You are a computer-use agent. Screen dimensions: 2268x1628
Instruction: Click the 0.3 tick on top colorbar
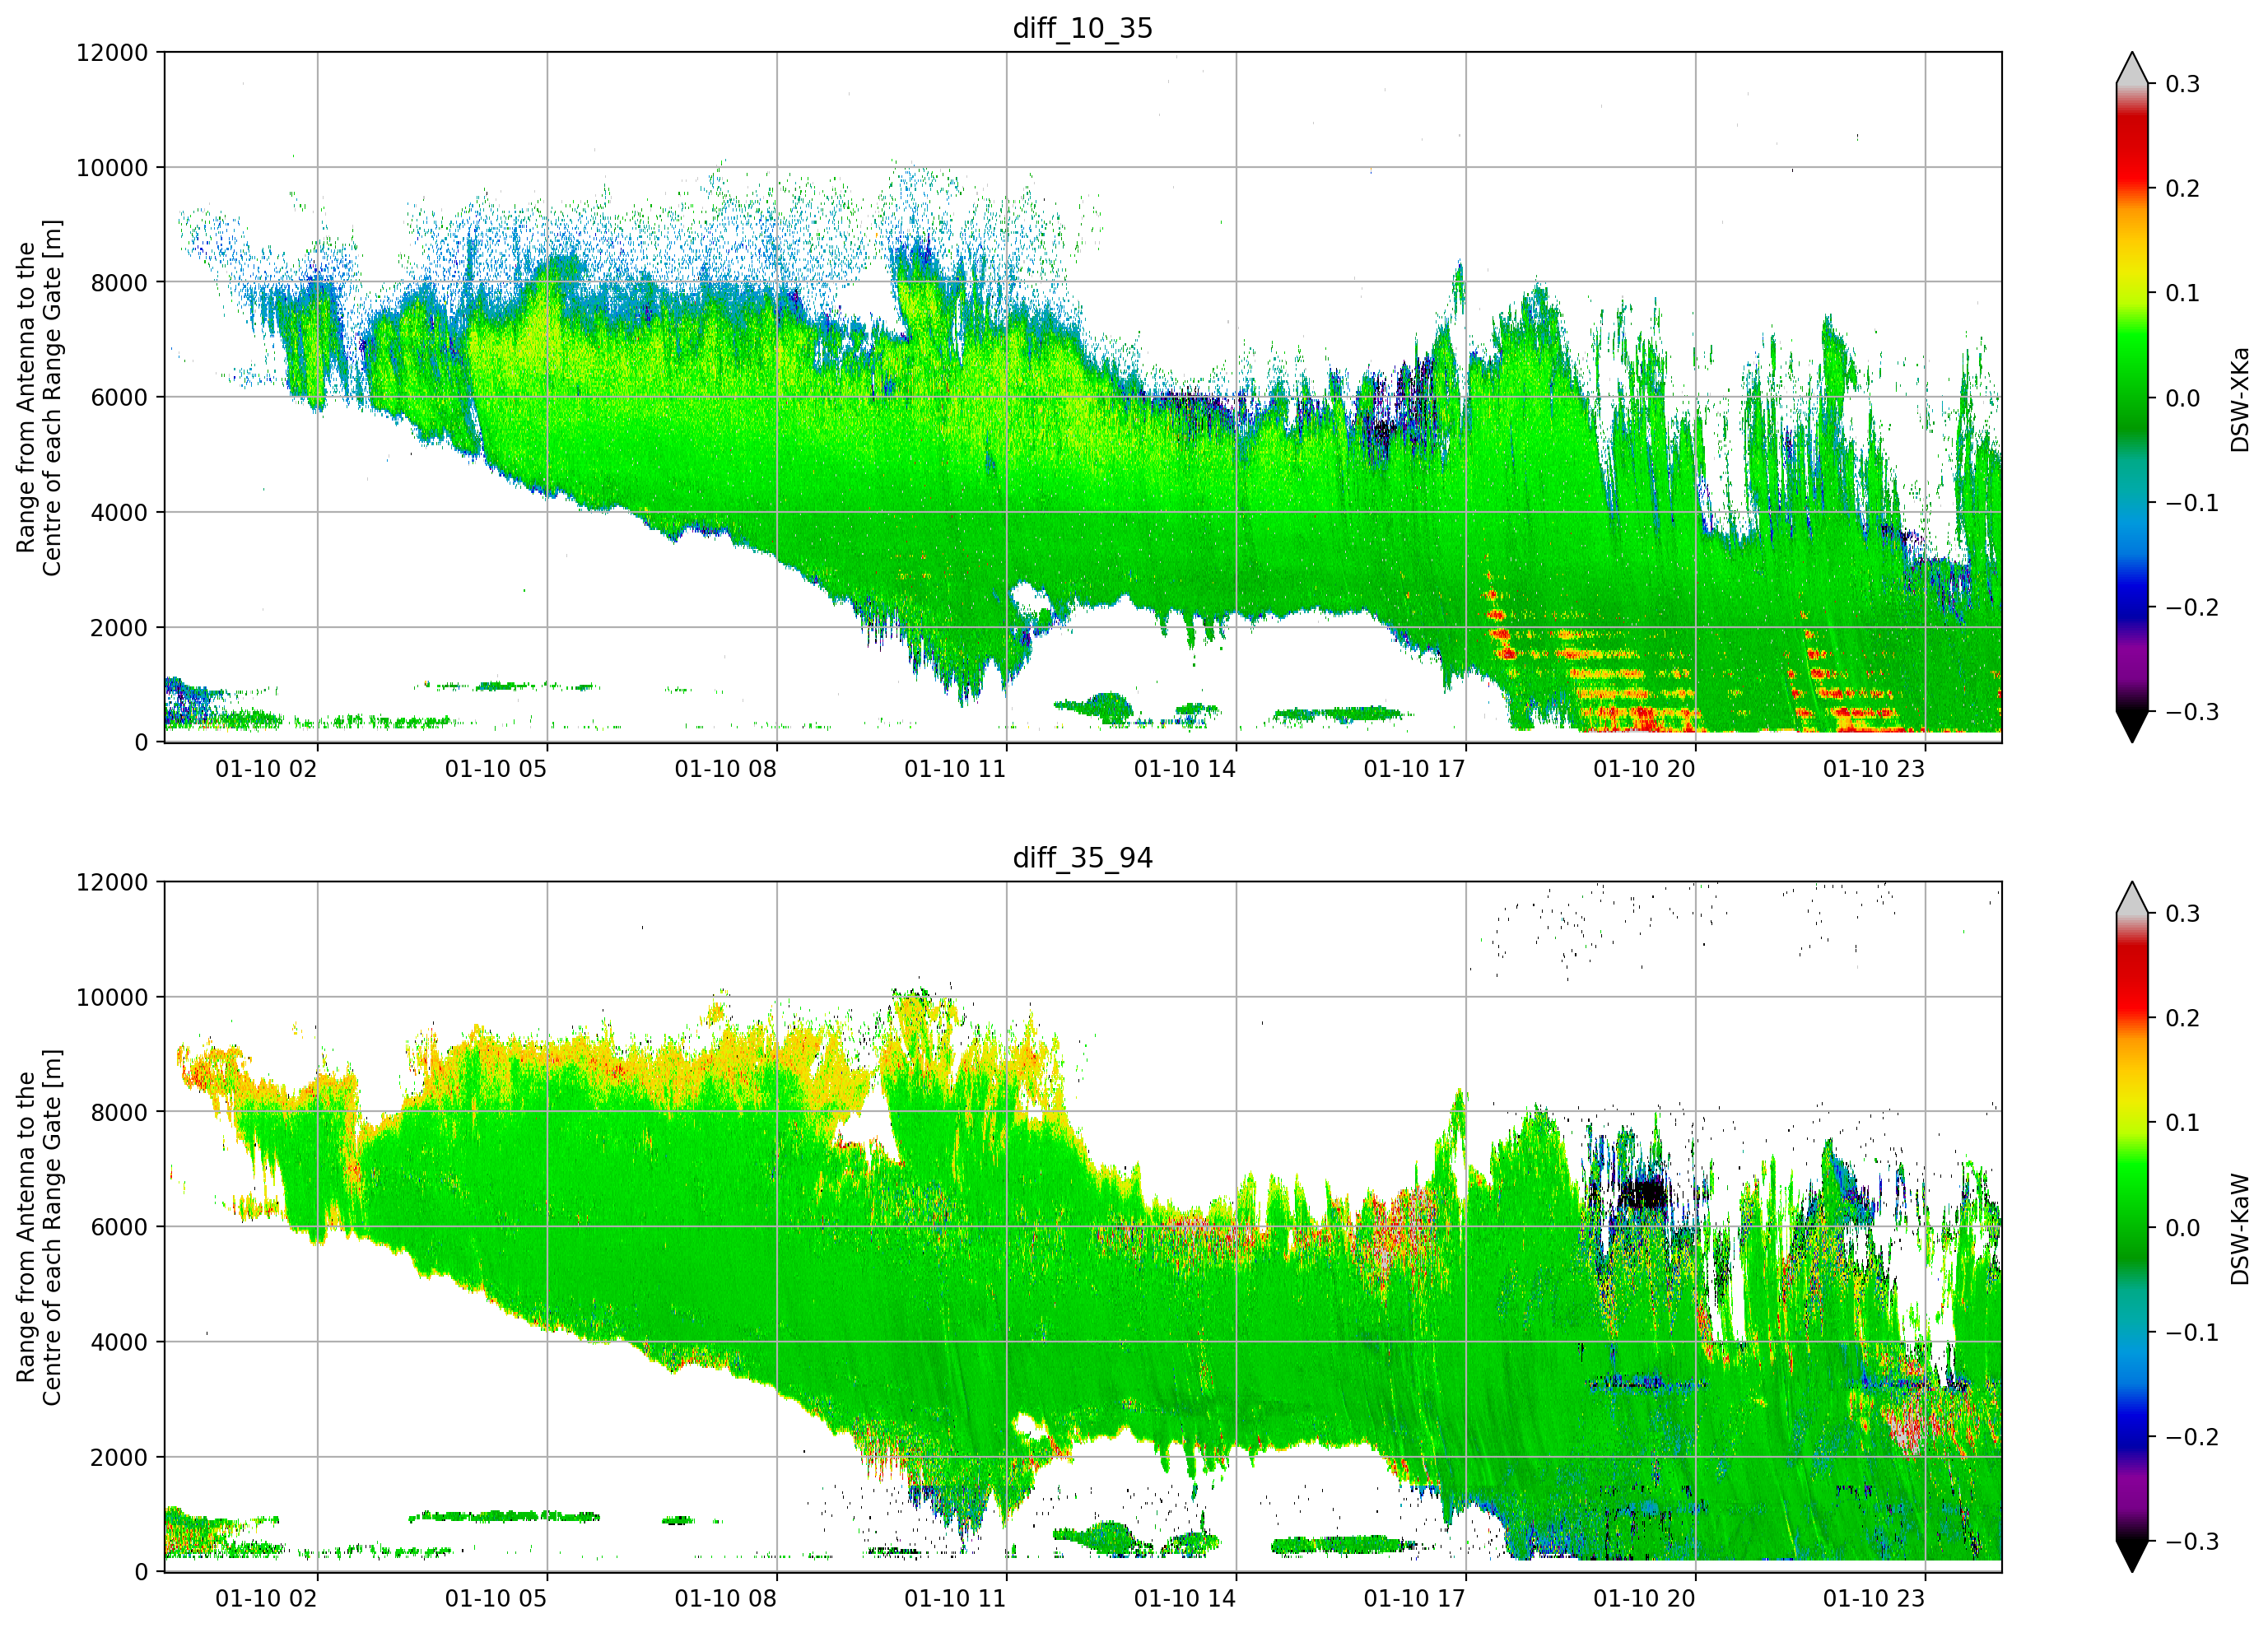tap(2183, 84)
